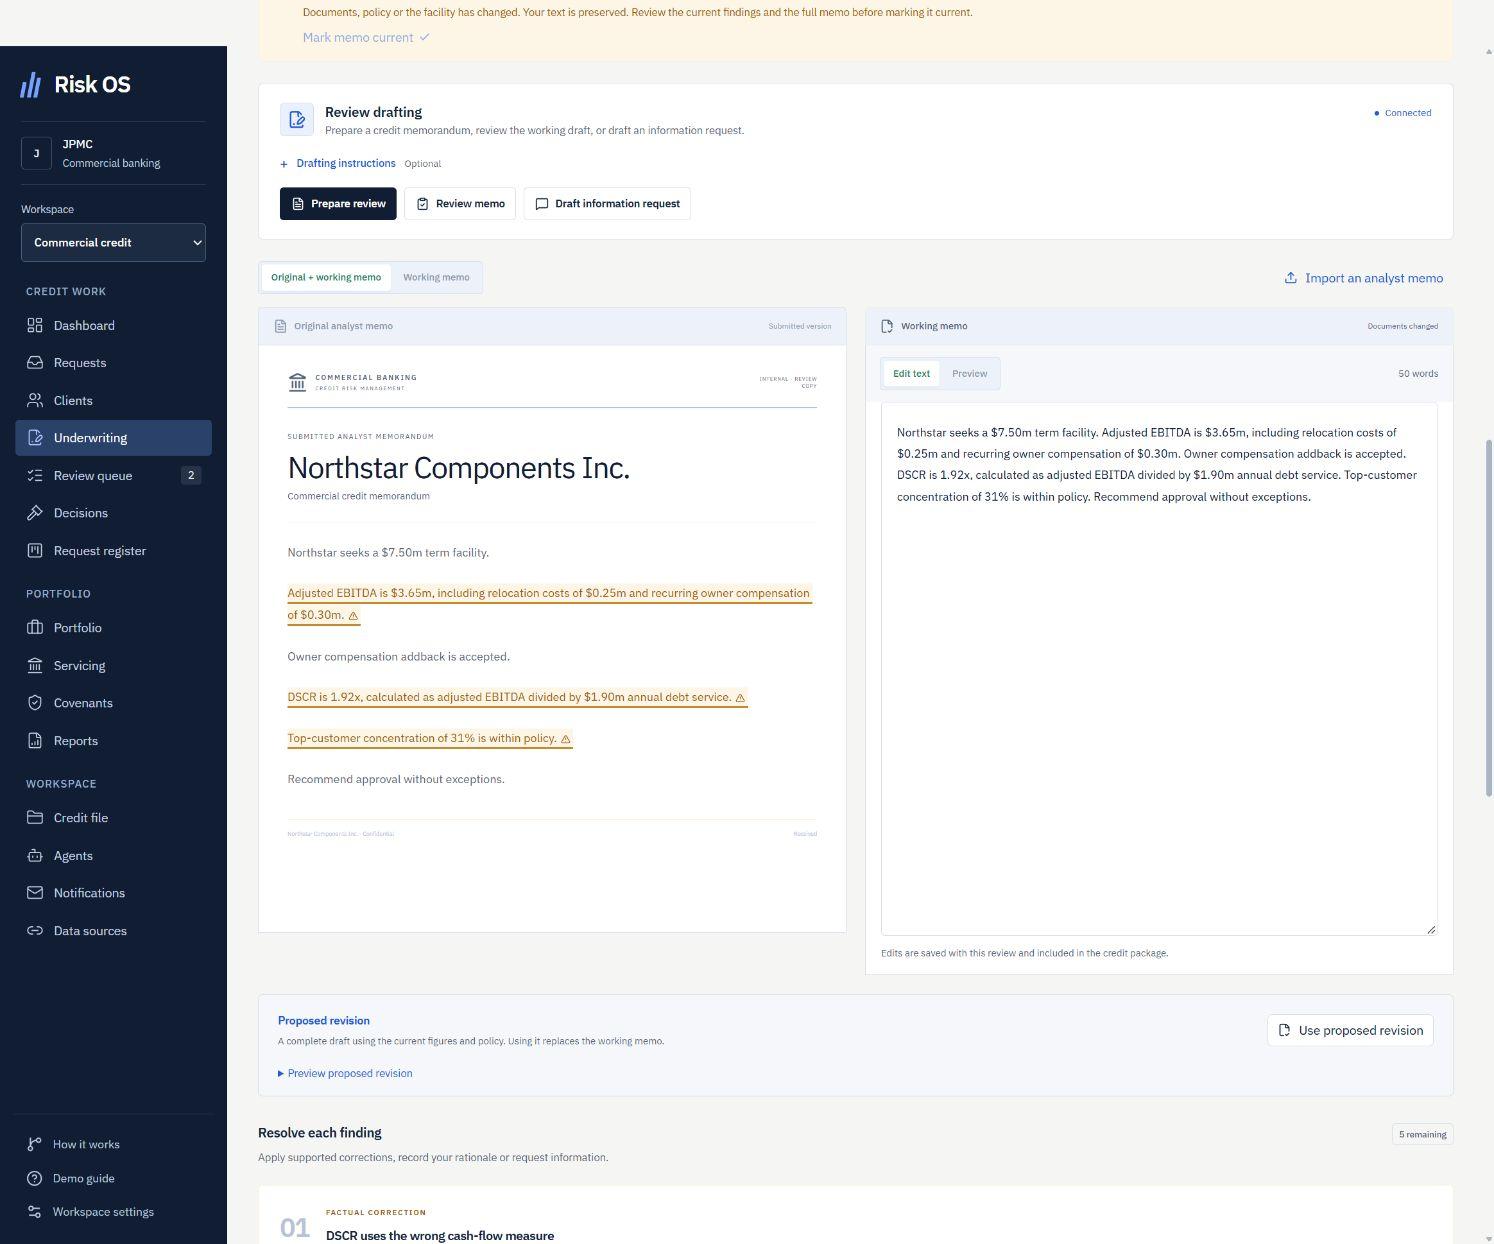This screenshot has height=1244, width=1494.
Task: Click Draft information request button
Action: tap(607, 204)
